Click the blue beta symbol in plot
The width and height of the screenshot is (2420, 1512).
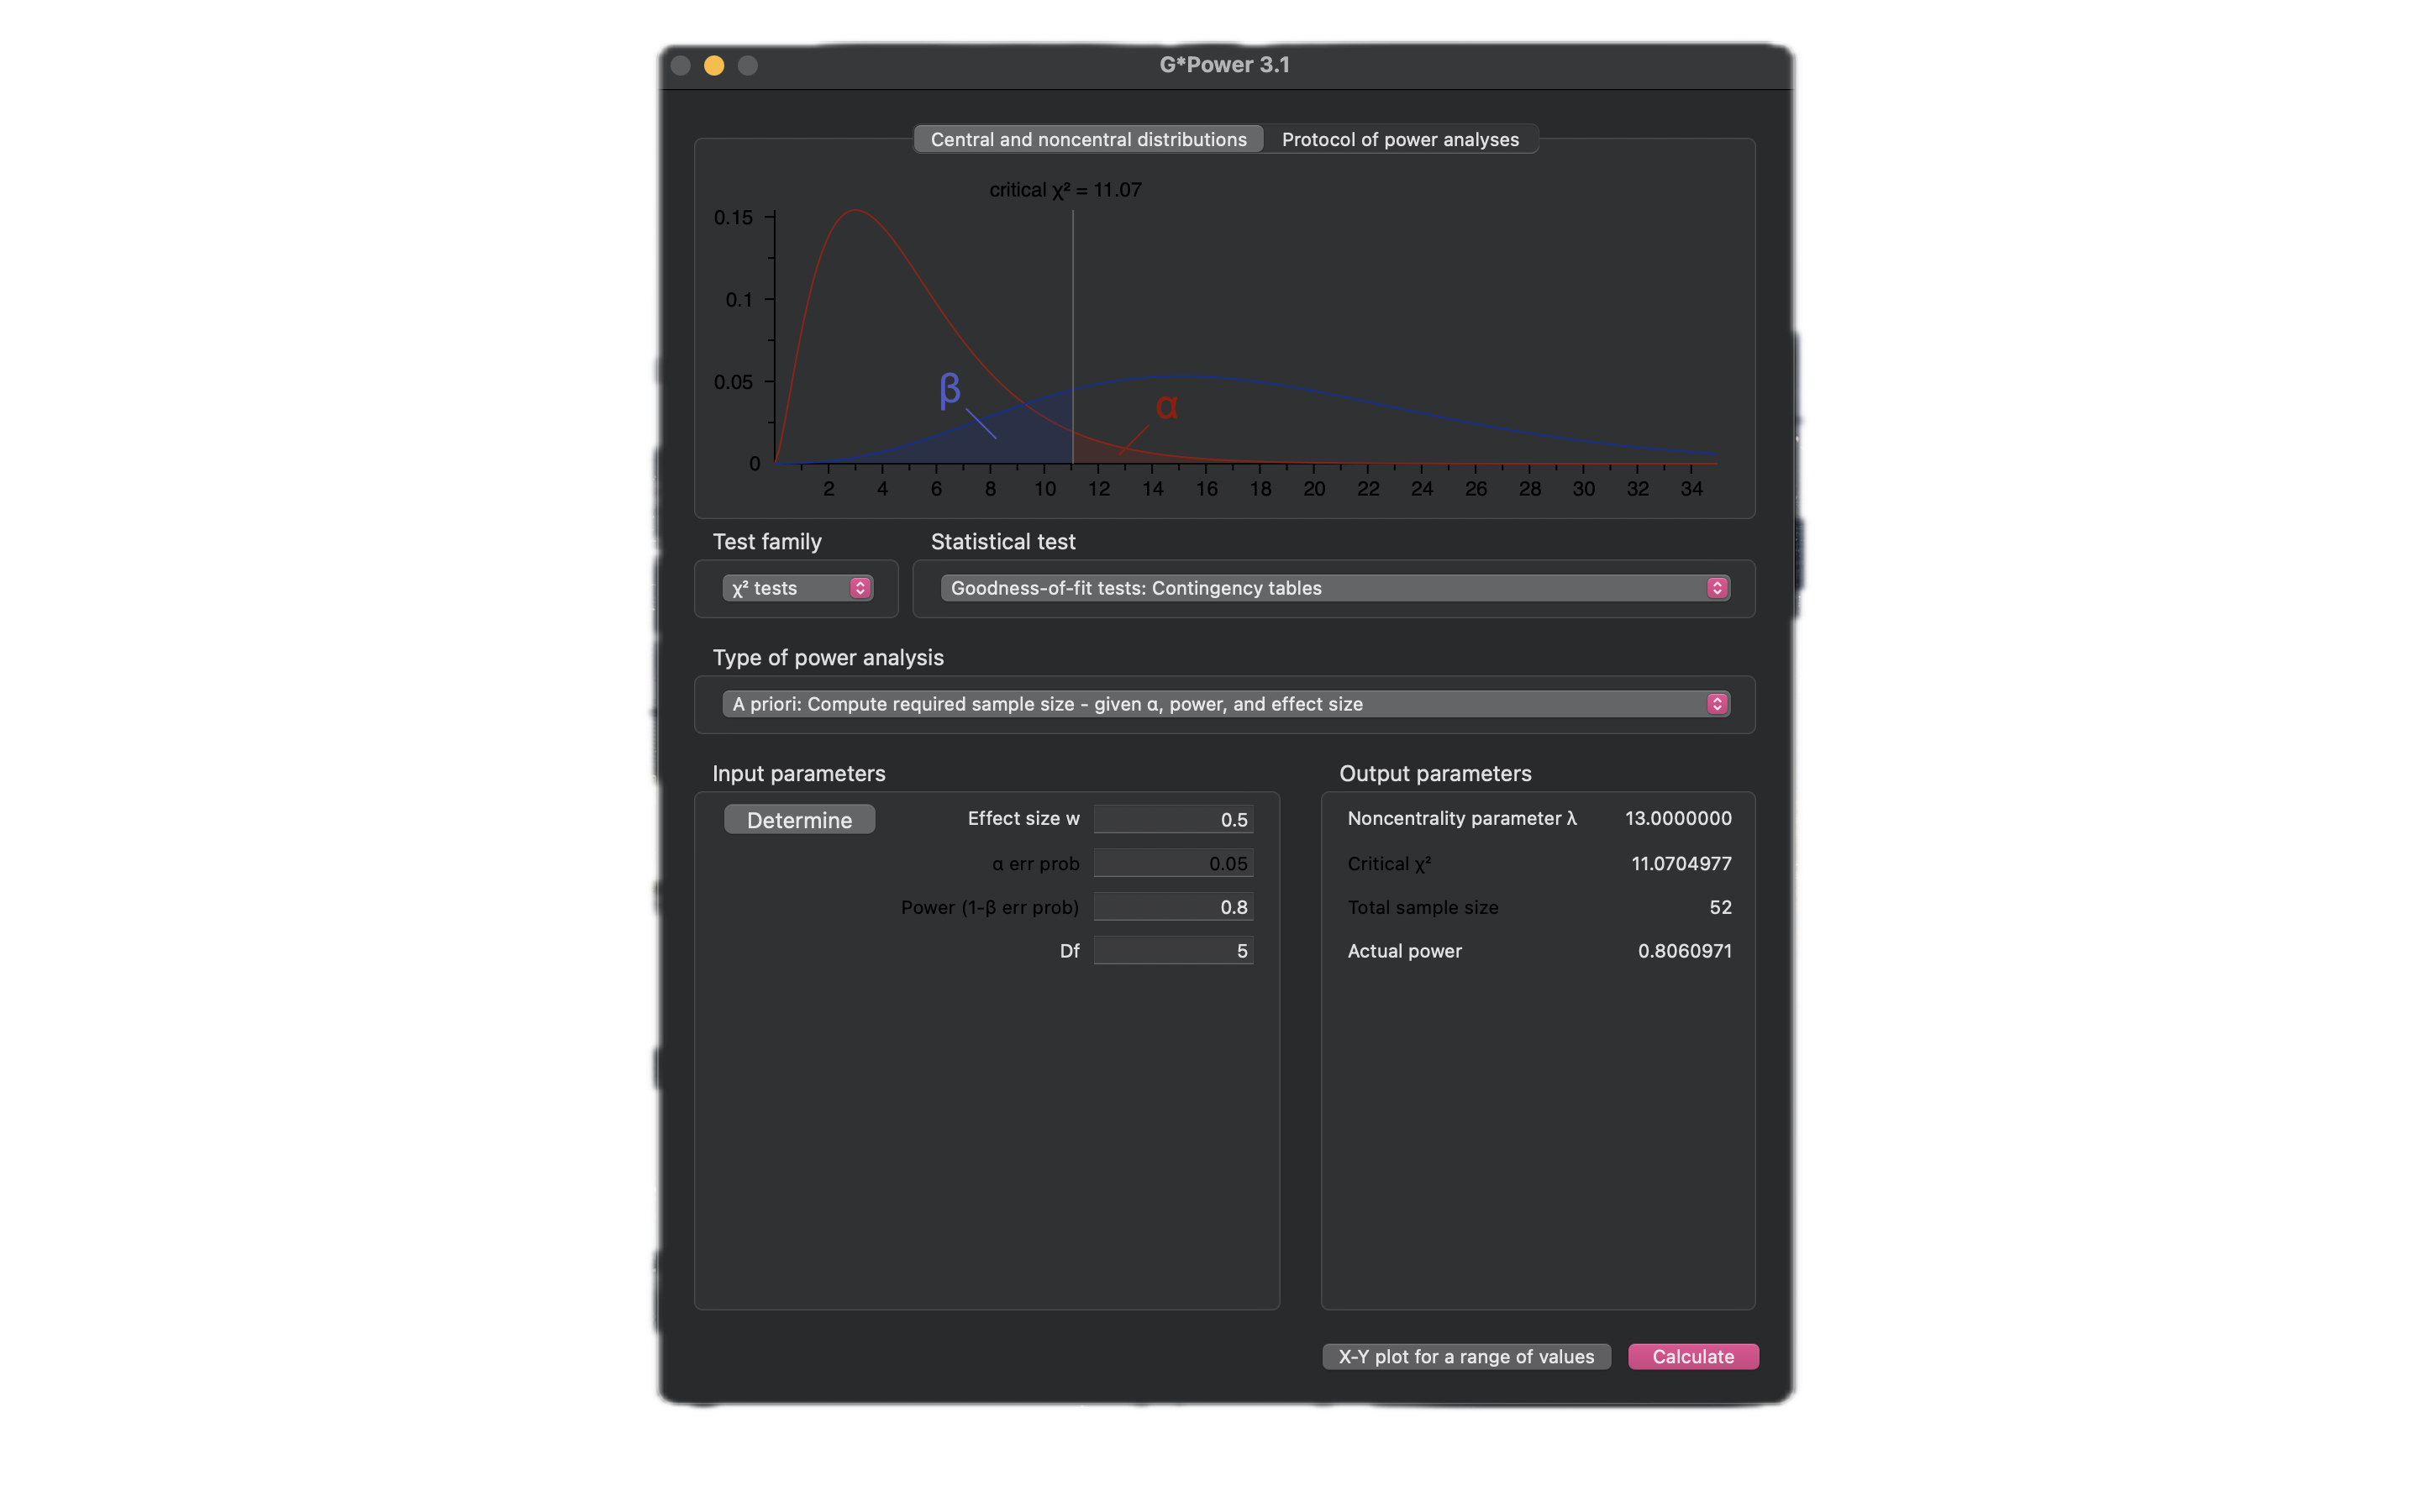(949, 389)
